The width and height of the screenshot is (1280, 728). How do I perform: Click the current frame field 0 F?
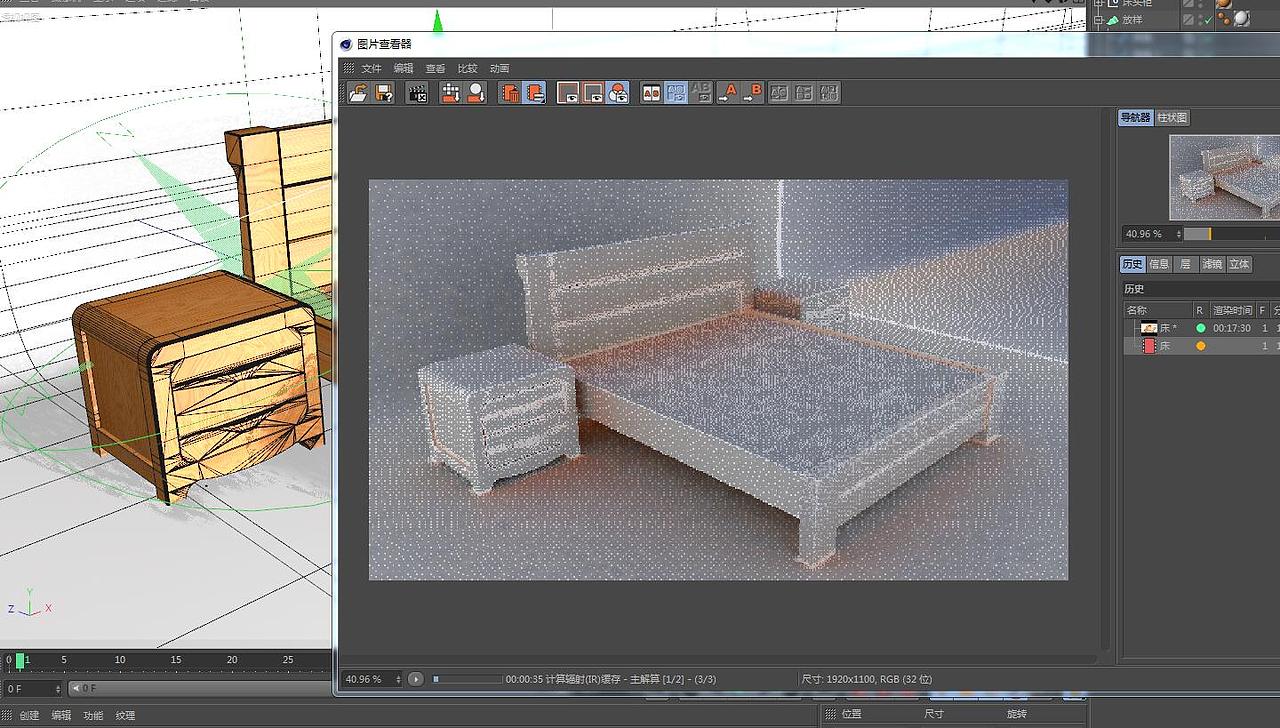tap(32, 689)
